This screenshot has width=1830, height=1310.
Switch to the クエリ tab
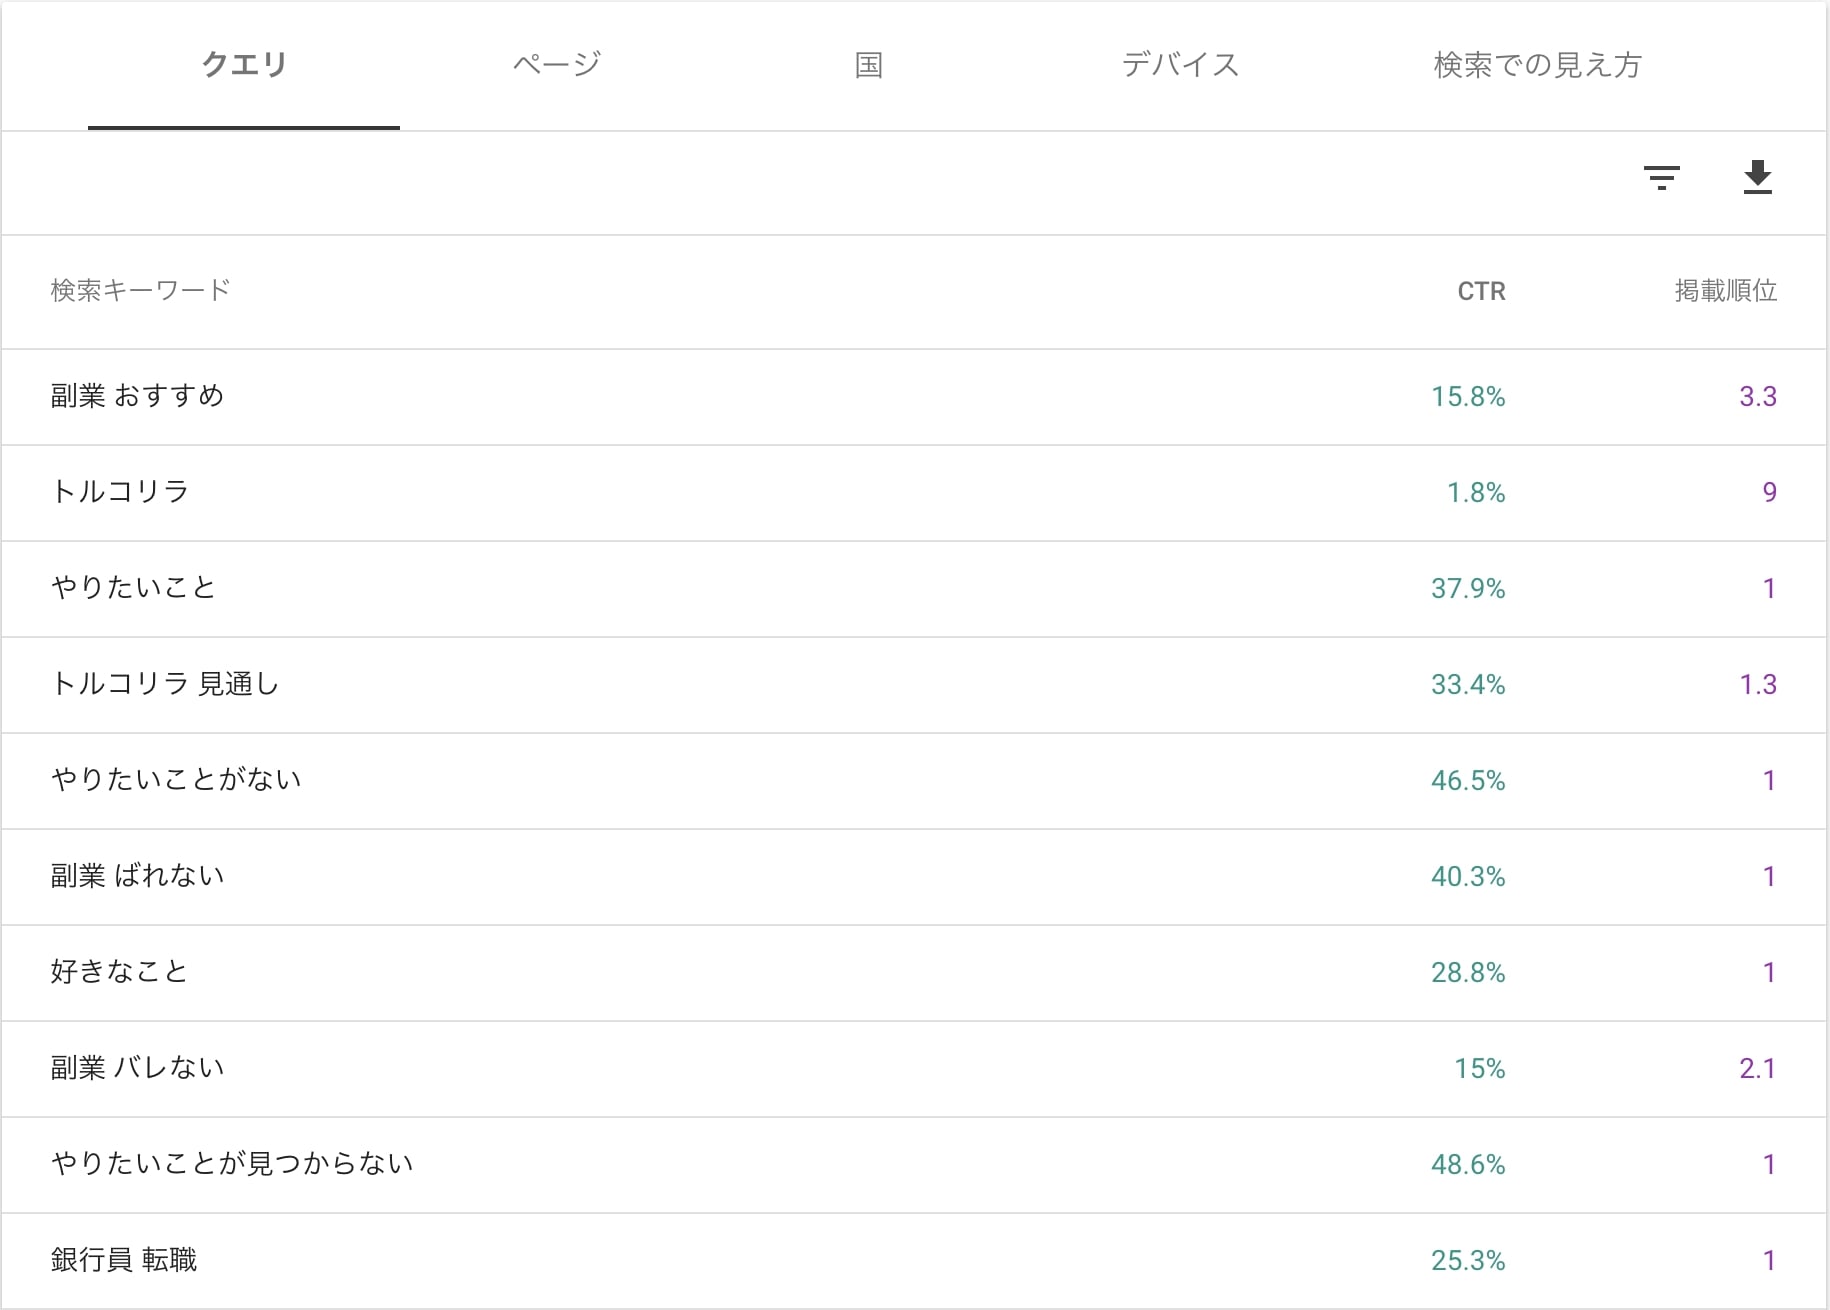tap(244, 65)
